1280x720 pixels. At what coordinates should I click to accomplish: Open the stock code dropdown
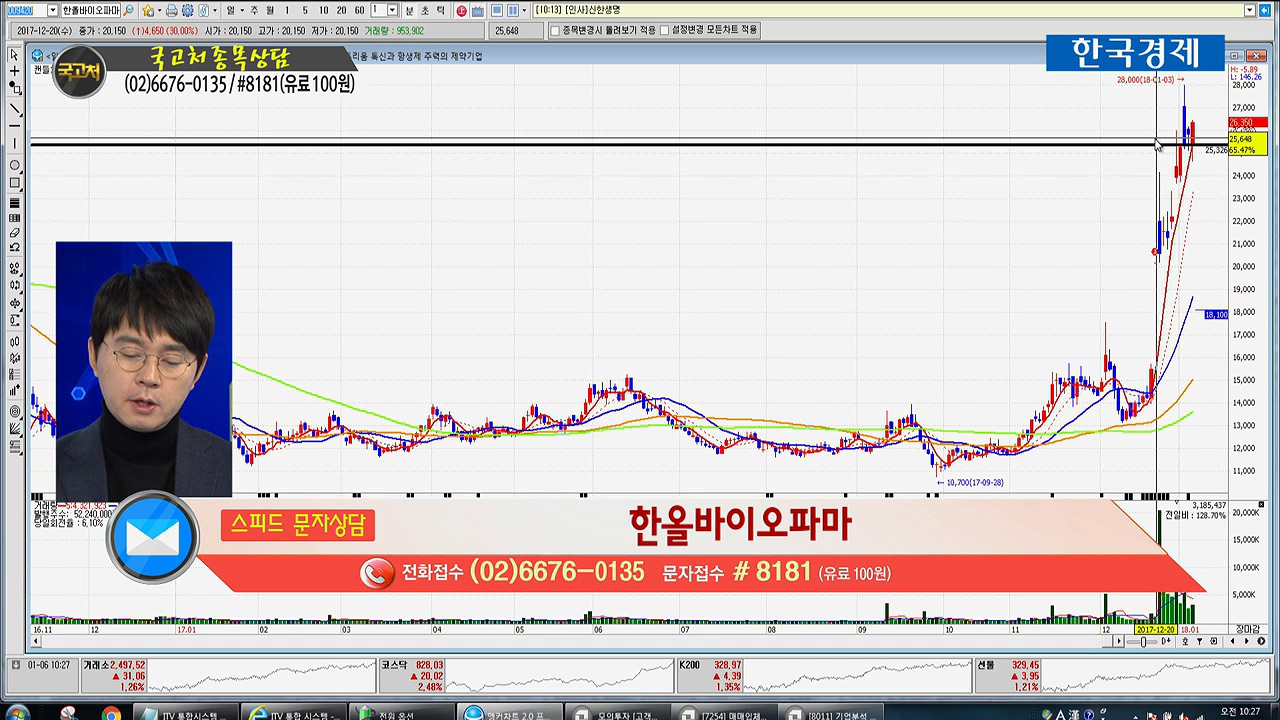[x=52, y=11]
